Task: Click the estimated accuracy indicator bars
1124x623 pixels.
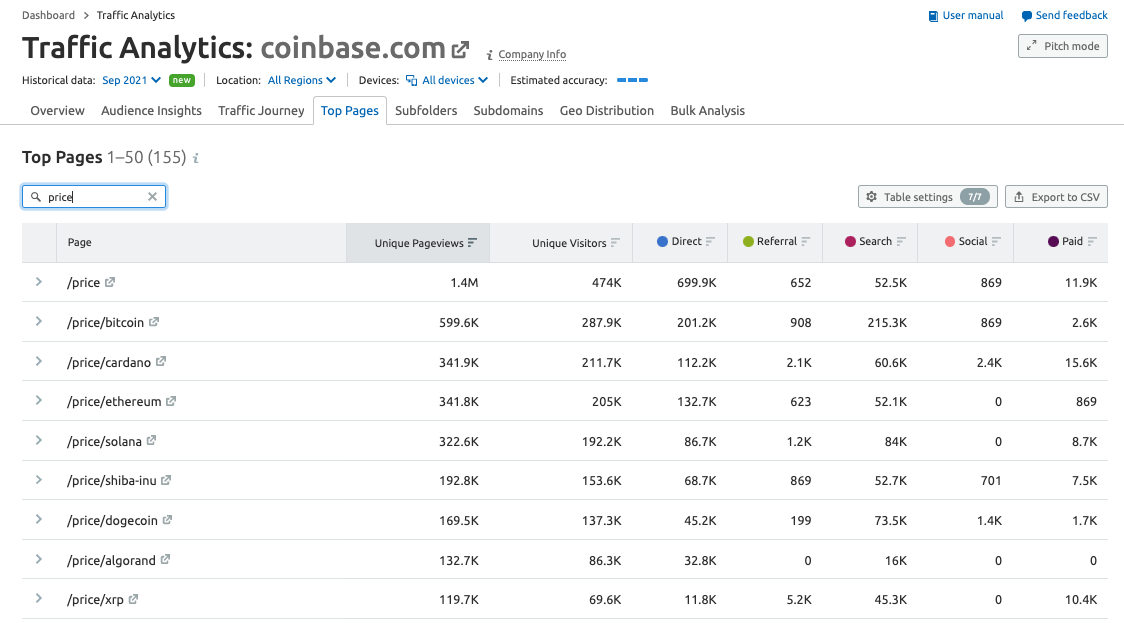Action: pyautogui.click(x=632, y=80)
